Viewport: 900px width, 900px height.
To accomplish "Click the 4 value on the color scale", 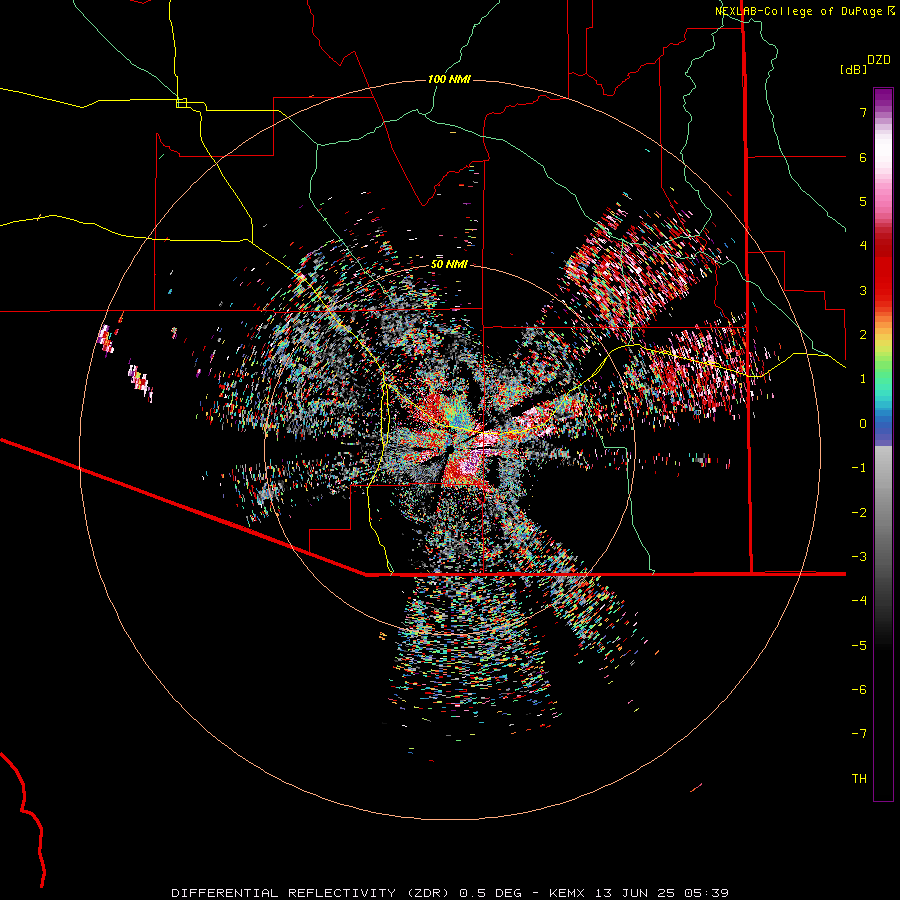I will 863,246.
